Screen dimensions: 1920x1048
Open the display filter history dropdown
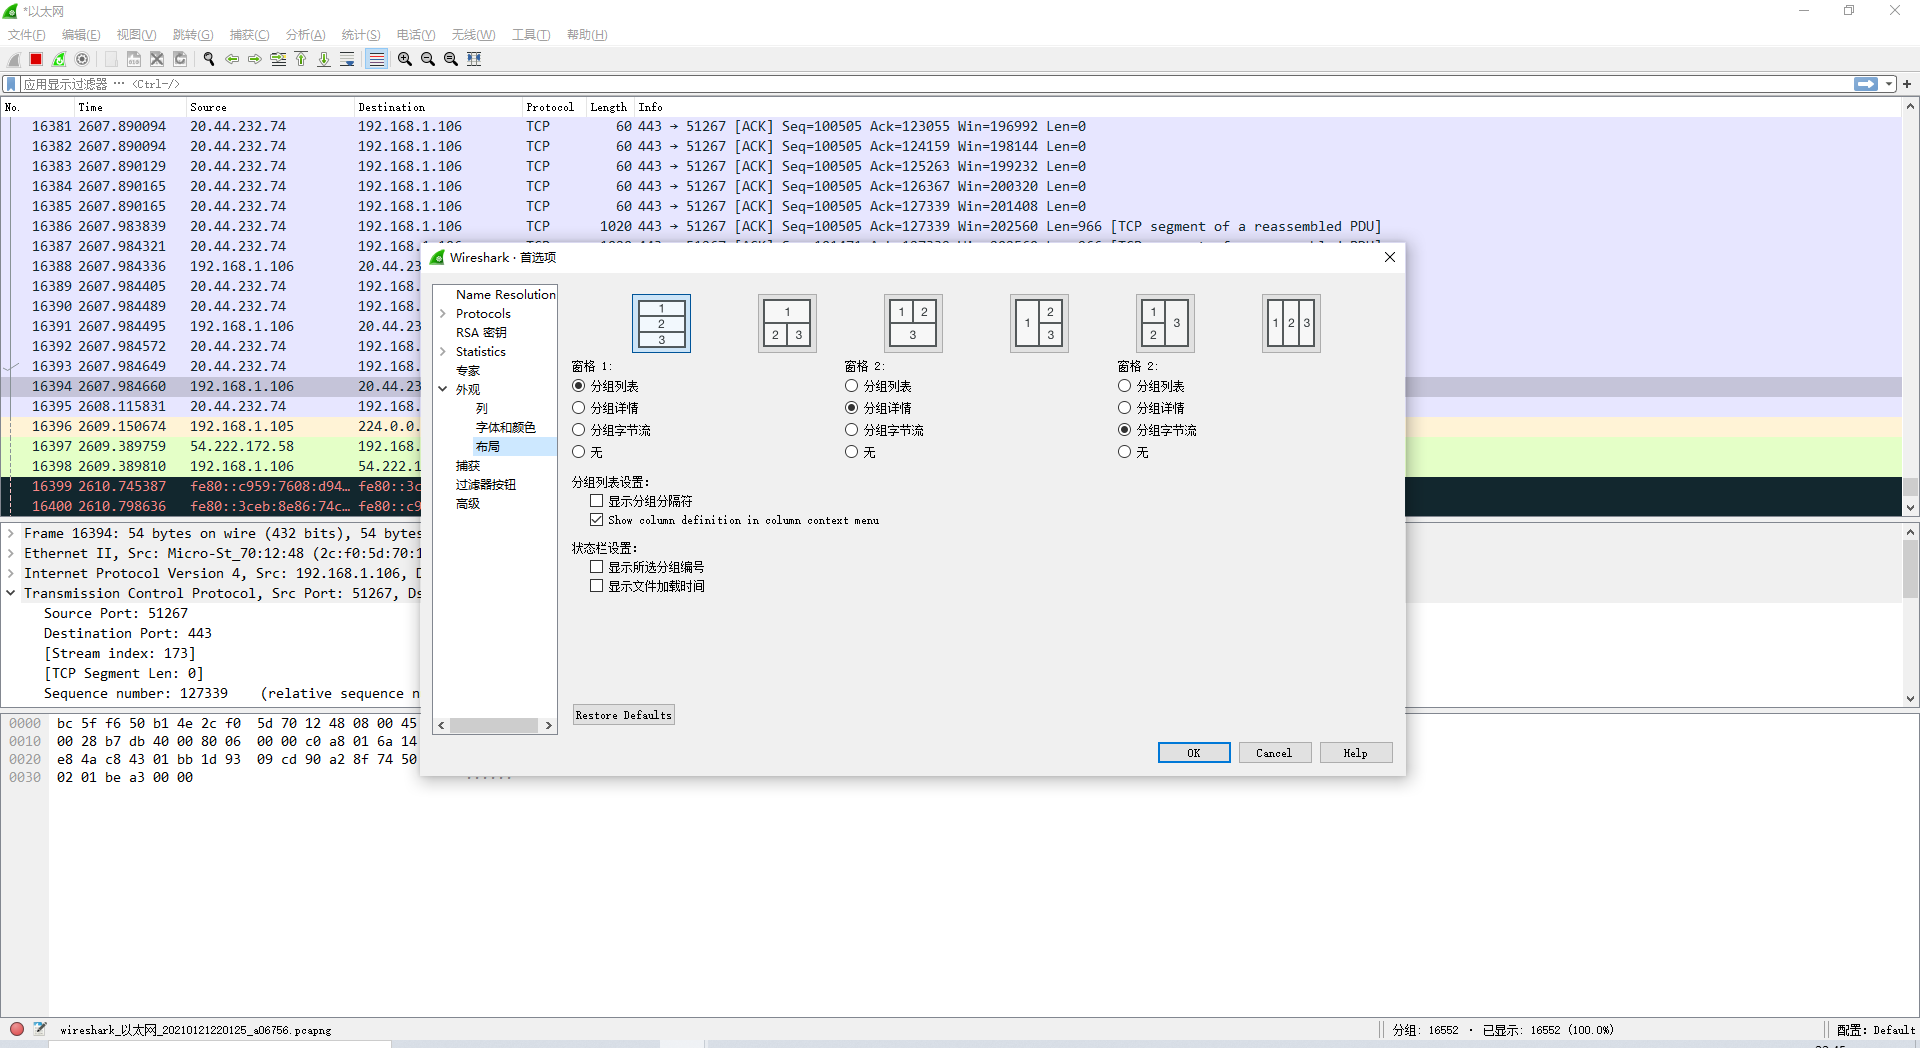pyautogui.click(x=1889, y=84)
